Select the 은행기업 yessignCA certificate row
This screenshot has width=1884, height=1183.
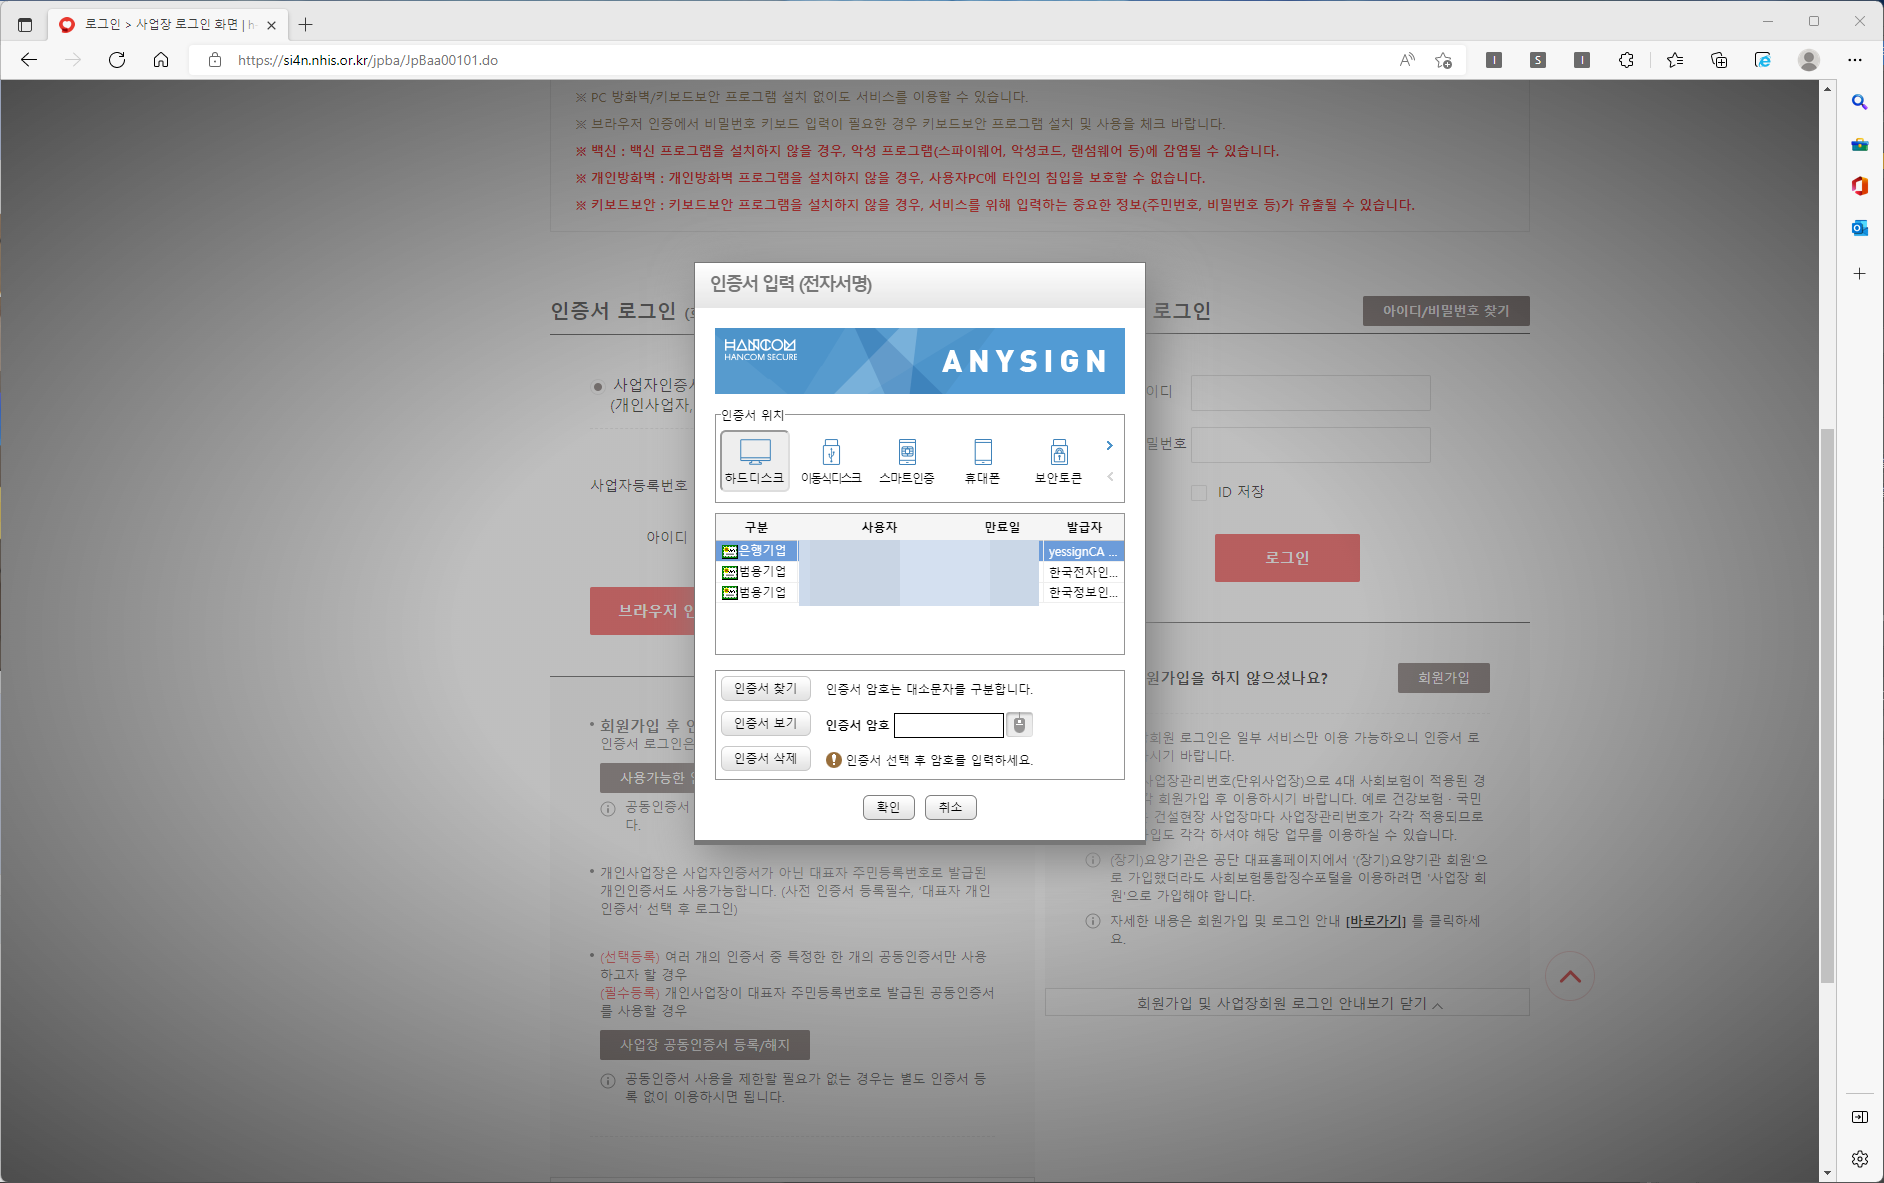click(x=920, y=551)
